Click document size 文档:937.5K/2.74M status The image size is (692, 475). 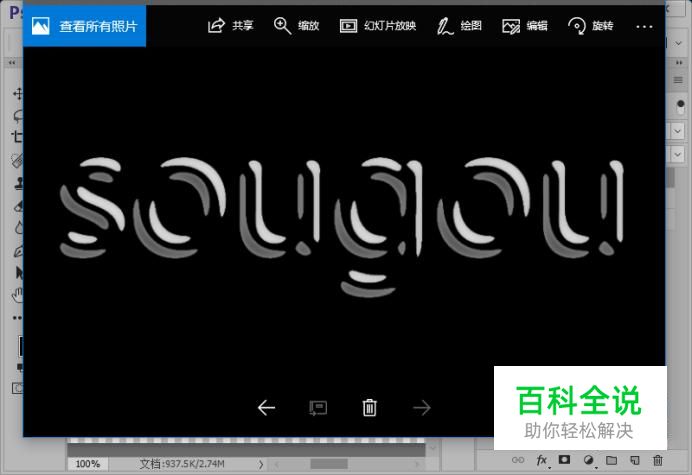(x=182, y=464)
